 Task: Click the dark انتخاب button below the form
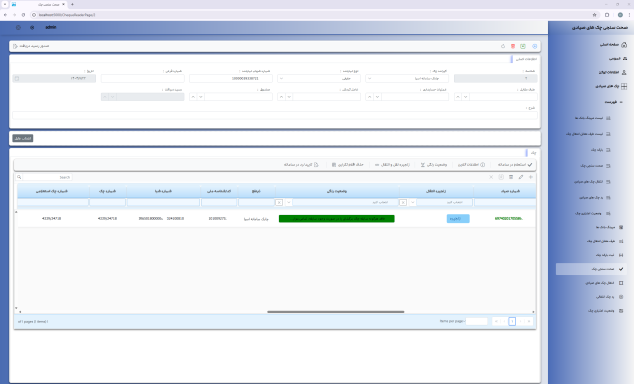pos(23,138)
